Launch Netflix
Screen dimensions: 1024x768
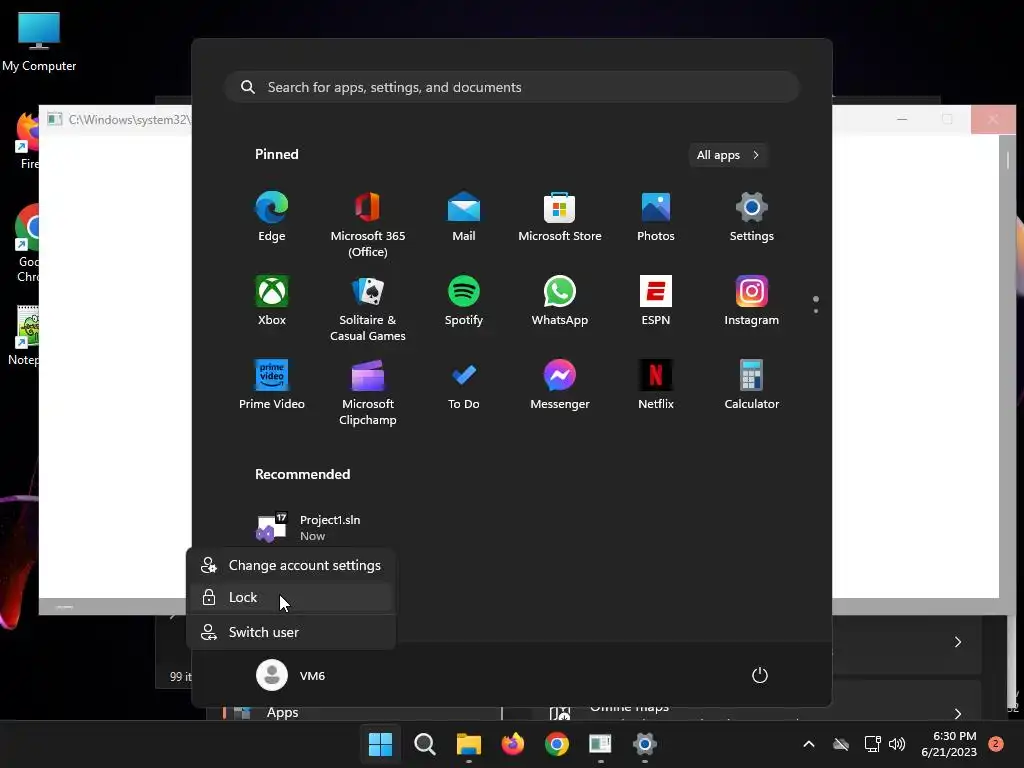click(x=656, y=385)
